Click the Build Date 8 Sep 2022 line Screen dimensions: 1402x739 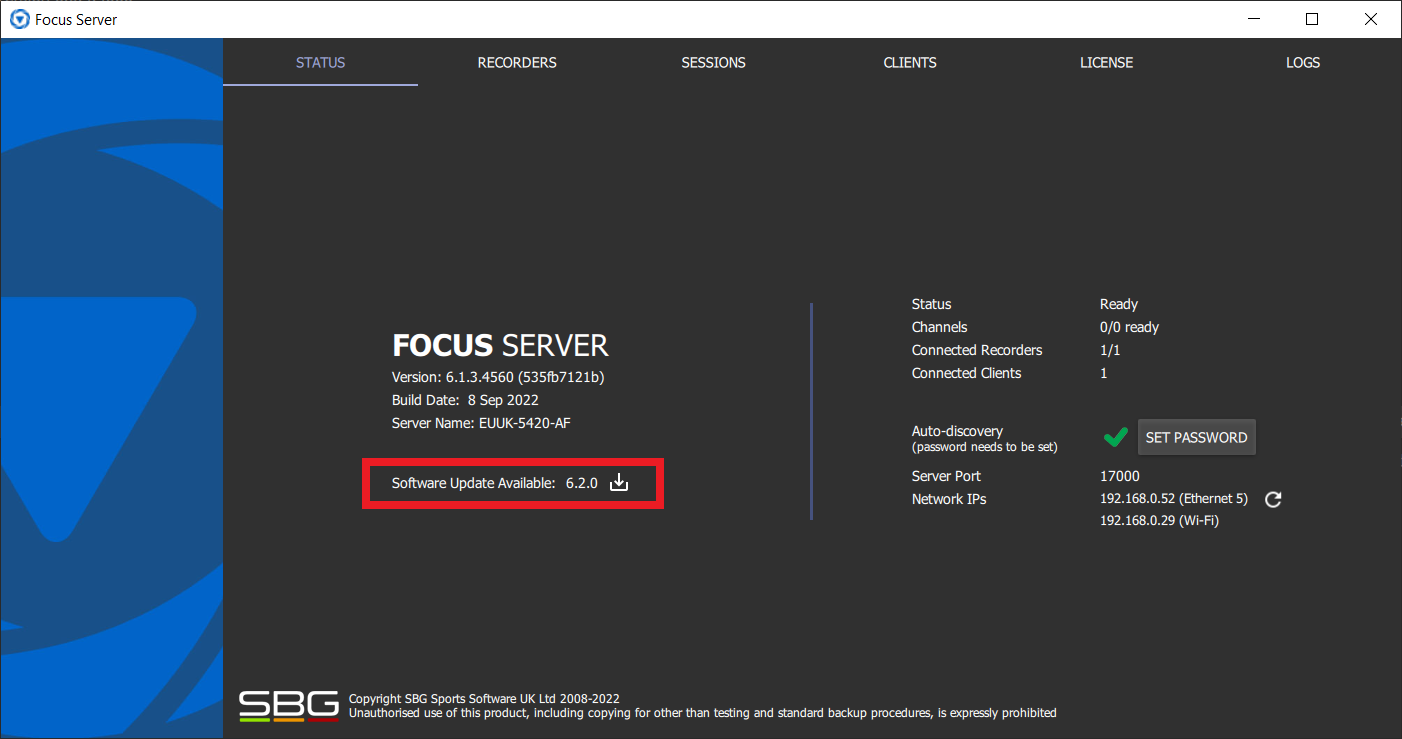(x=465, y=400)
